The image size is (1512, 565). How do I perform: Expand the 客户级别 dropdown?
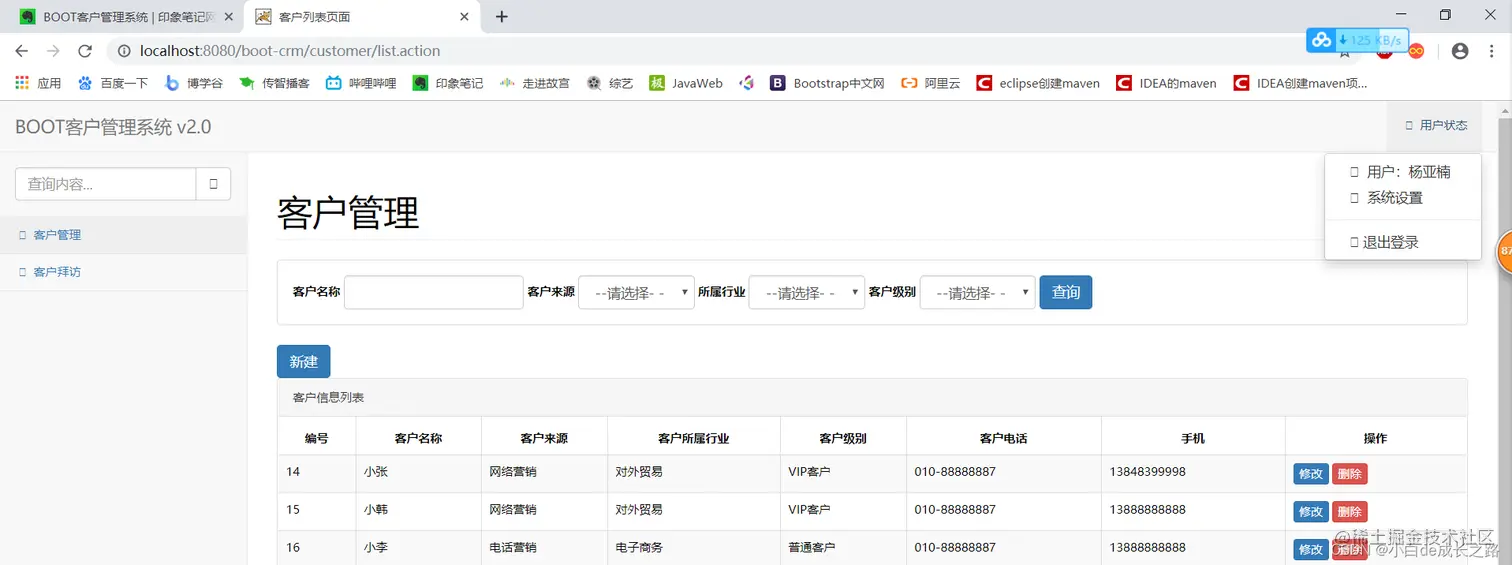pos(977,292)
